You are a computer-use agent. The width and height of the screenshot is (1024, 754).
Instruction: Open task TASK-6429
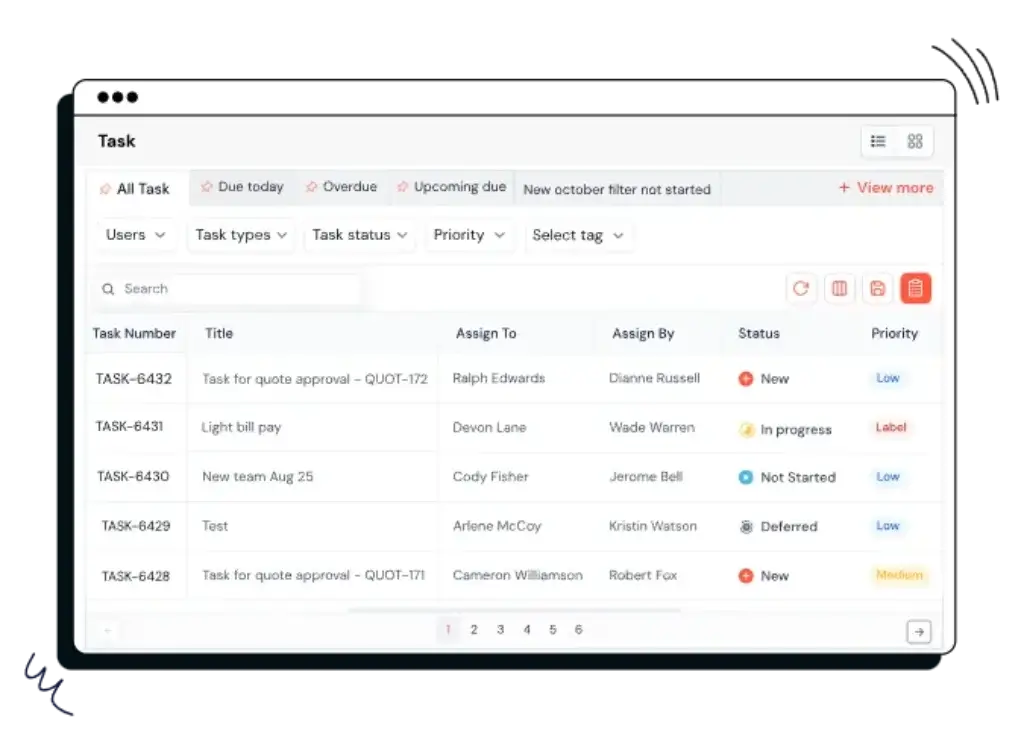pos(136,526)
